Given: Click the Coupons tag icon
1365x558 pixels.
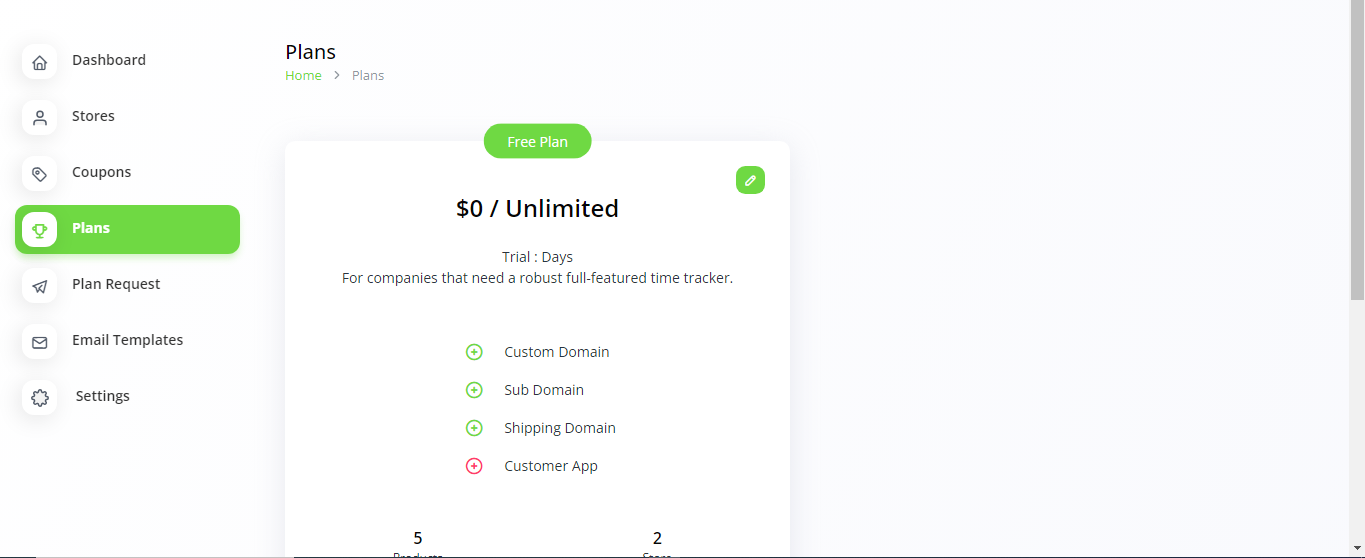Looking at the screenshot, I should pos(39,174).
